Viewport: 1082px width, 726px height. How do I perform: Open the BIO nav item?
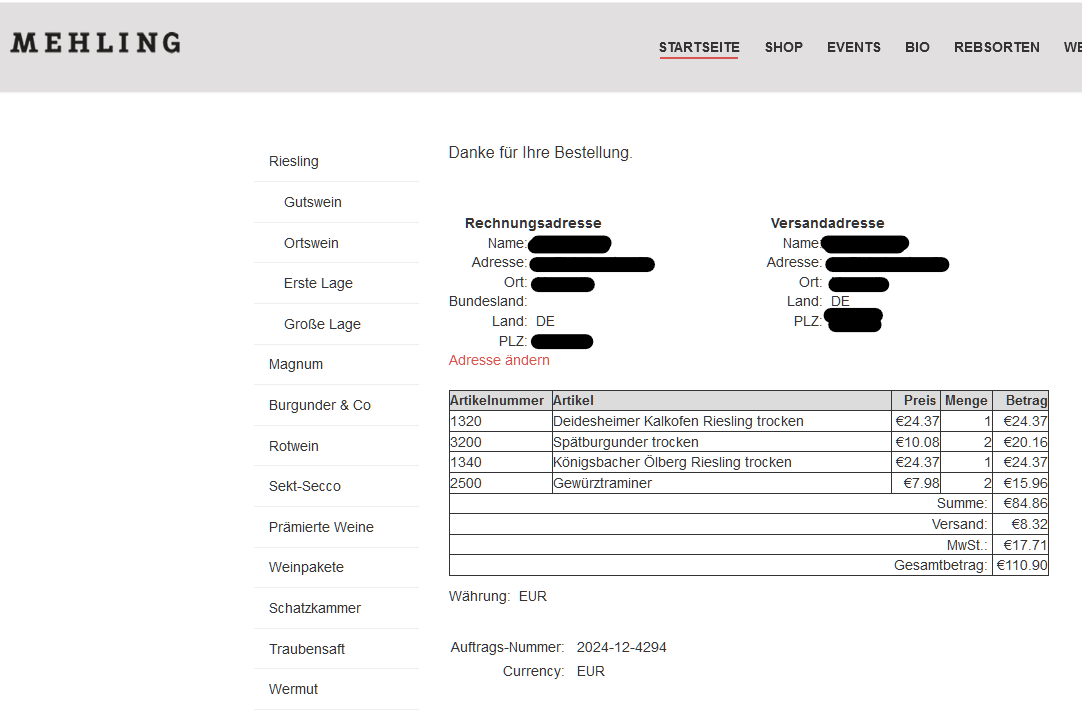coord(917,47)
